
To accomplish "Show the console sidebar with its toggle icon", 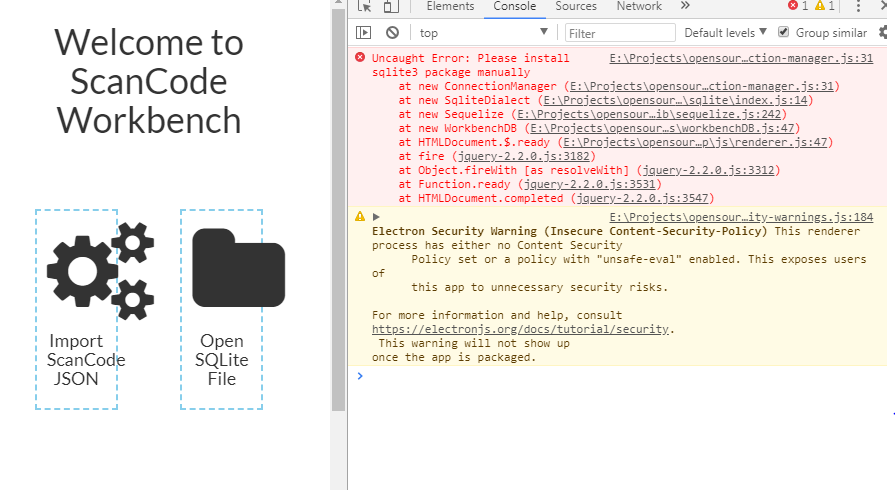I will [364, 33].
